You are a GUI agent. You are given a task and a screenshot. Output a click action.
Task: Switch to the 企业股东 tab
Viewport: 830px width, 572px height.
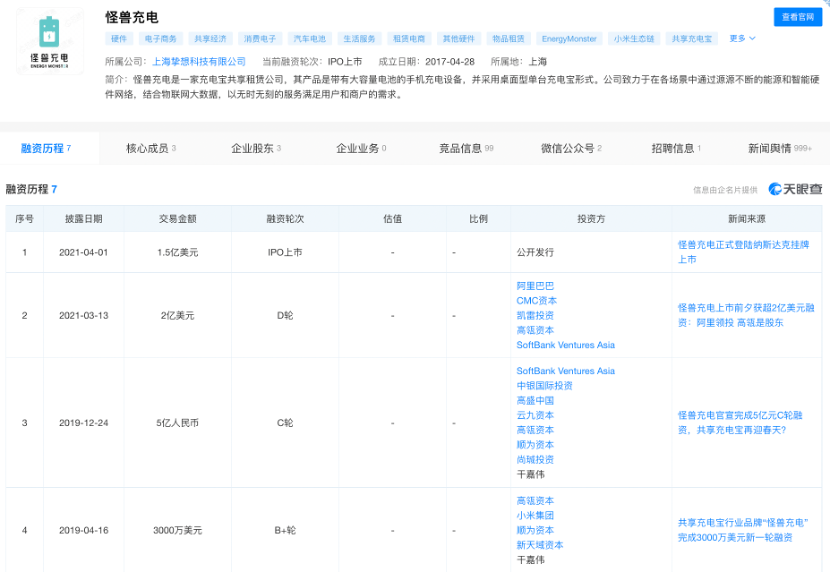coord(256,148)
